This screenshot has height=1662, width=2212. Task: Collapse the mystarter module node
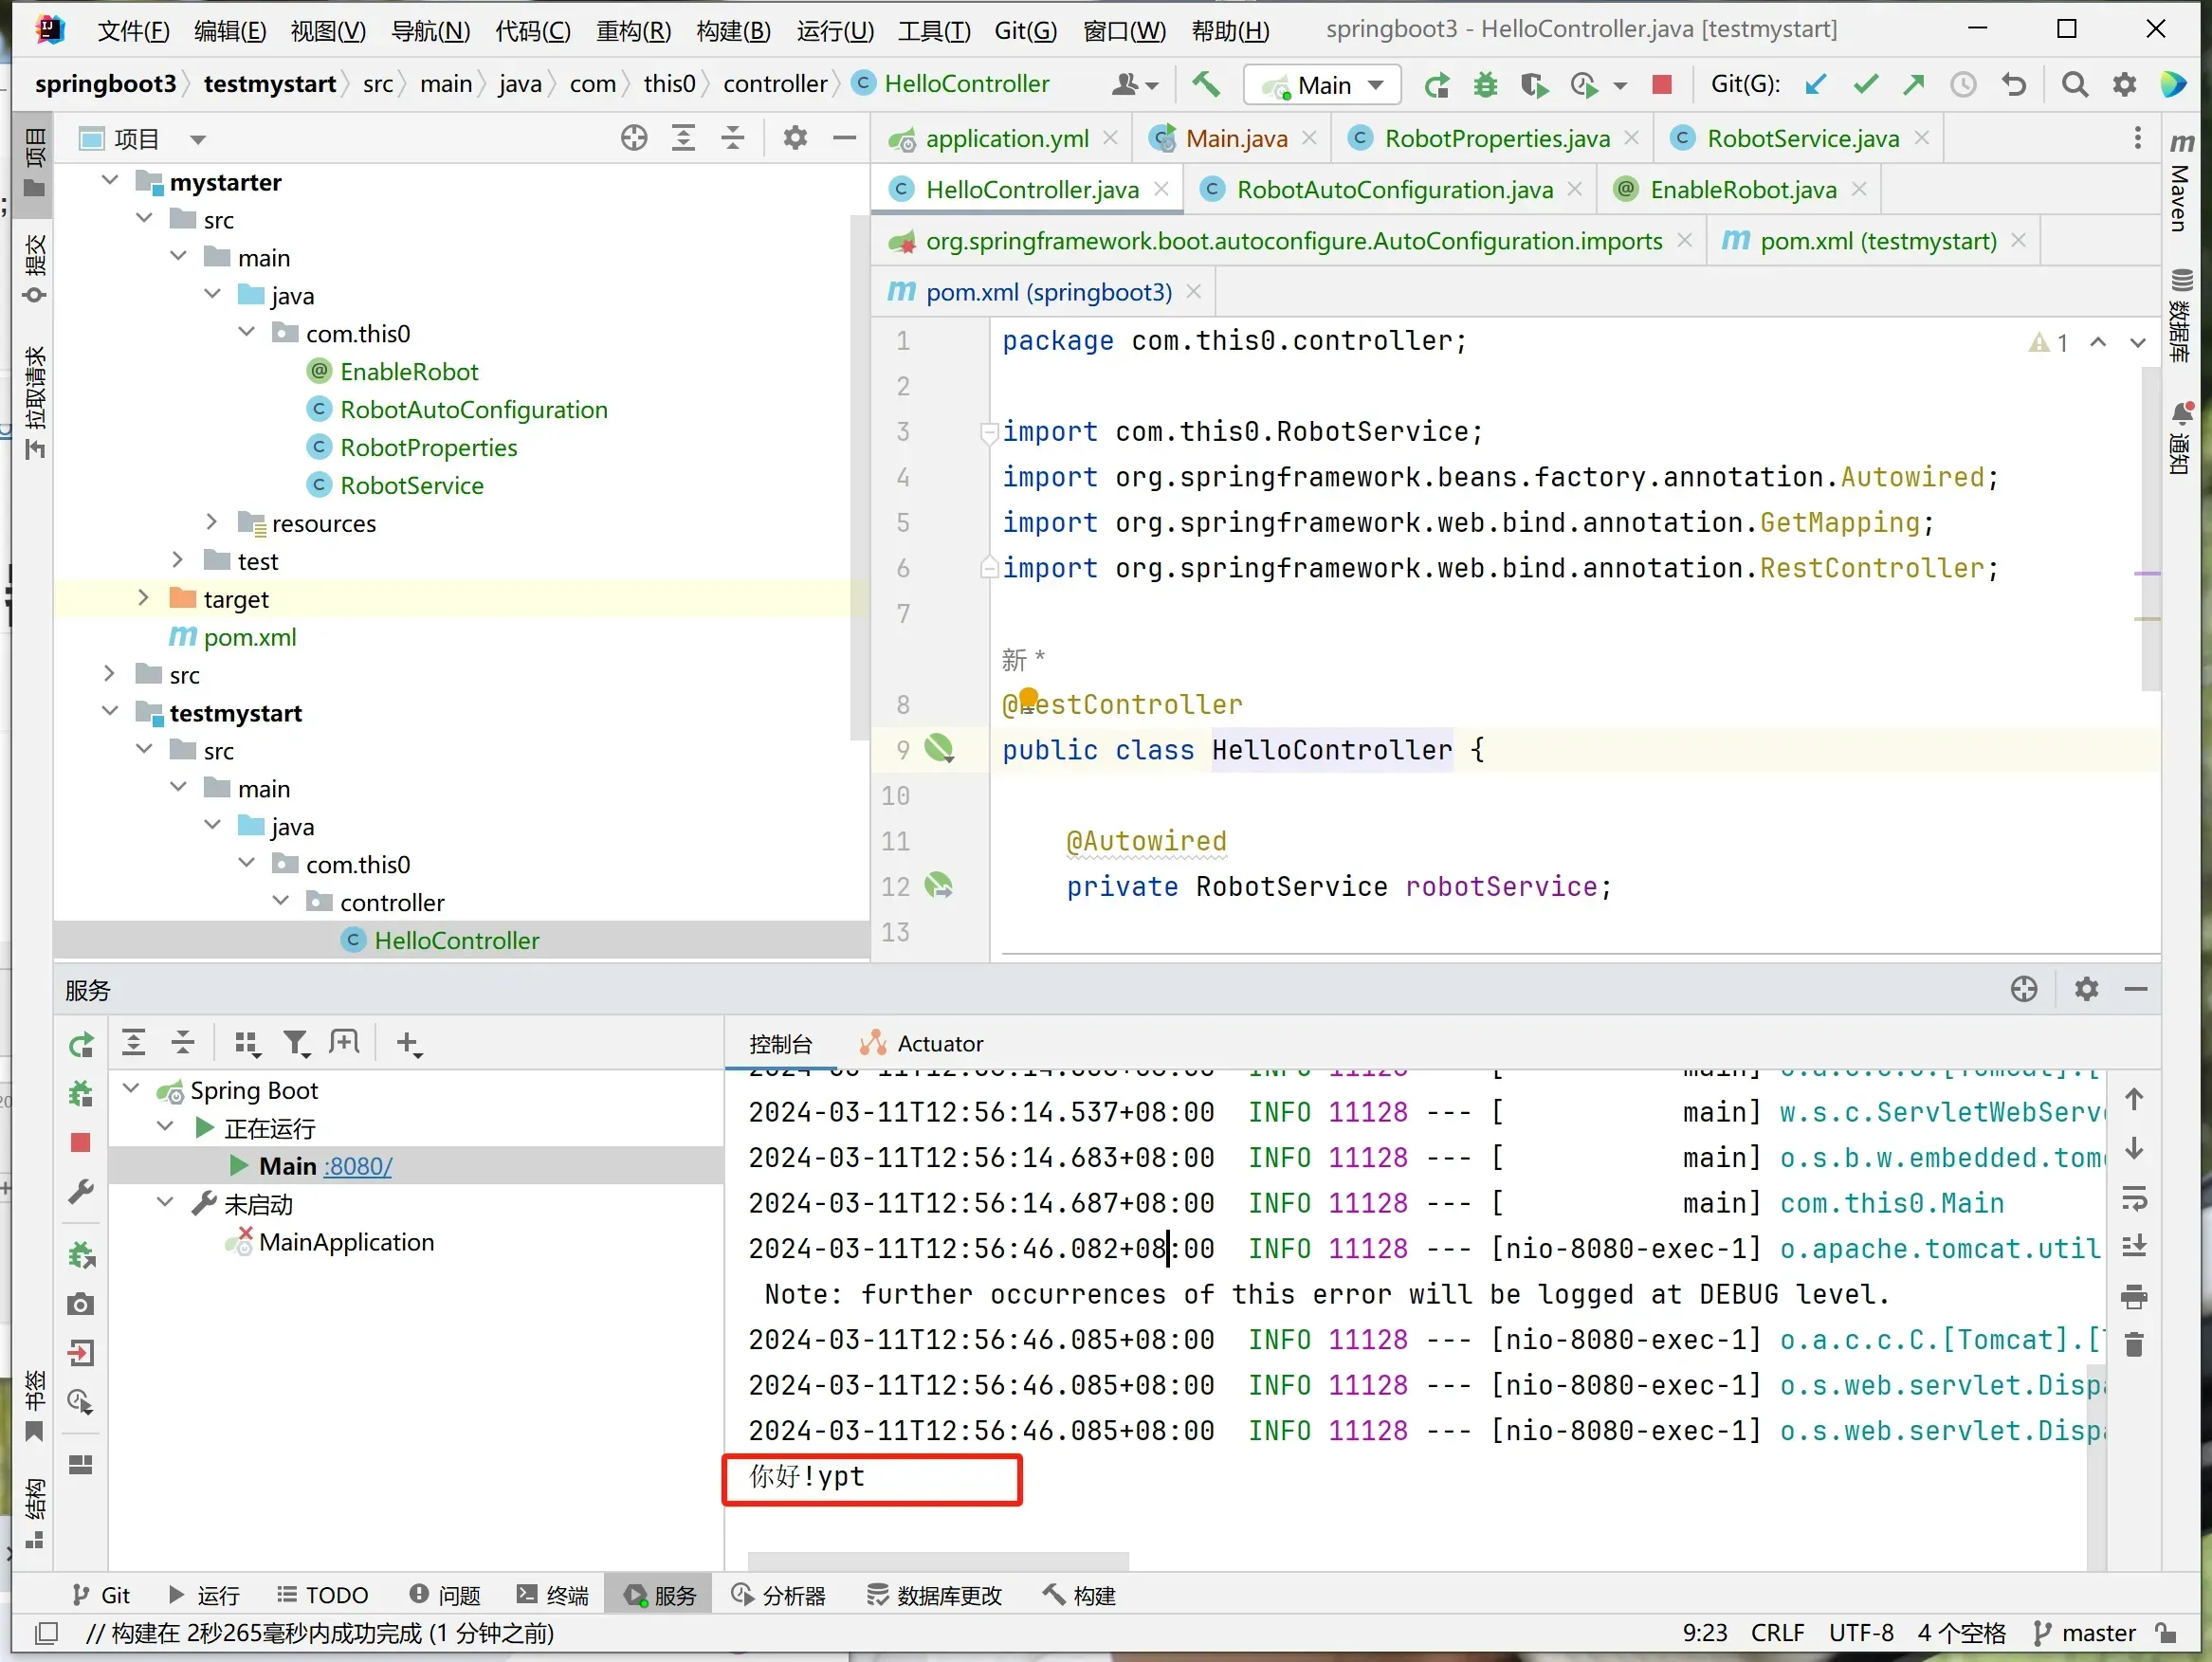[x=110, y=181]
